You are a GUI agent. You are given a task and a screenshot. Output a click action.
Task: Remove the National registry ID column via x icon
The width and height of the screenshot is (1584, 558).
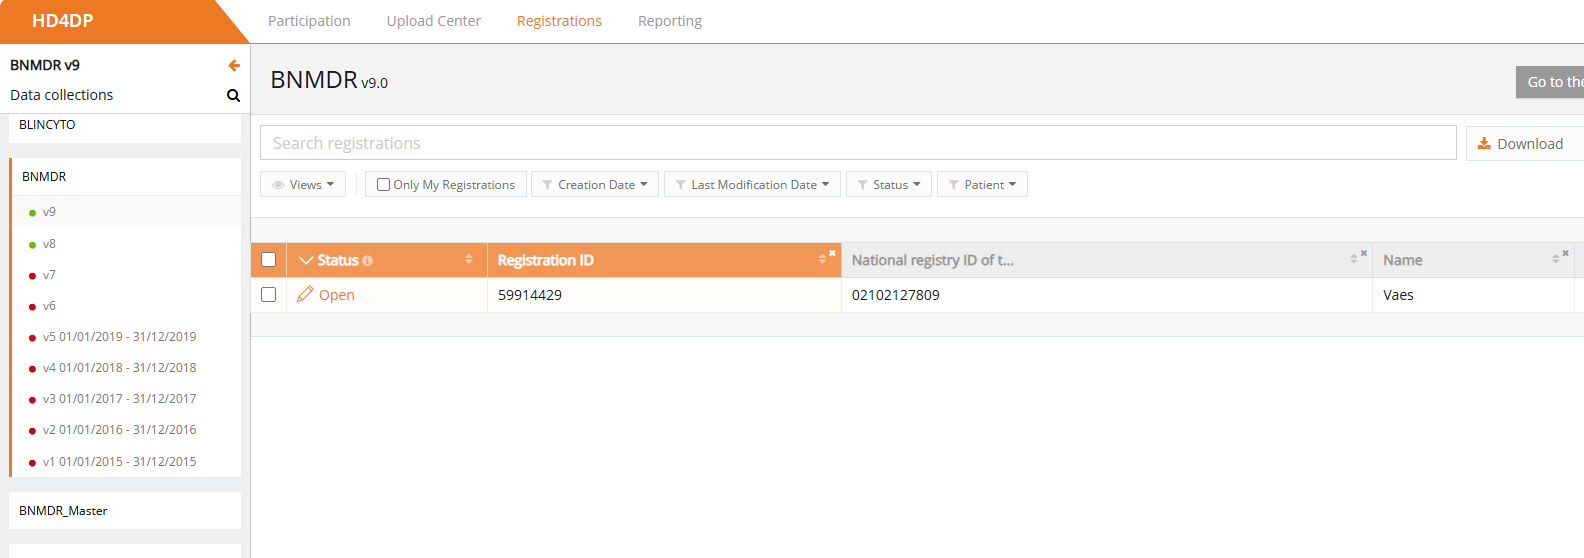click(1363, 253)
